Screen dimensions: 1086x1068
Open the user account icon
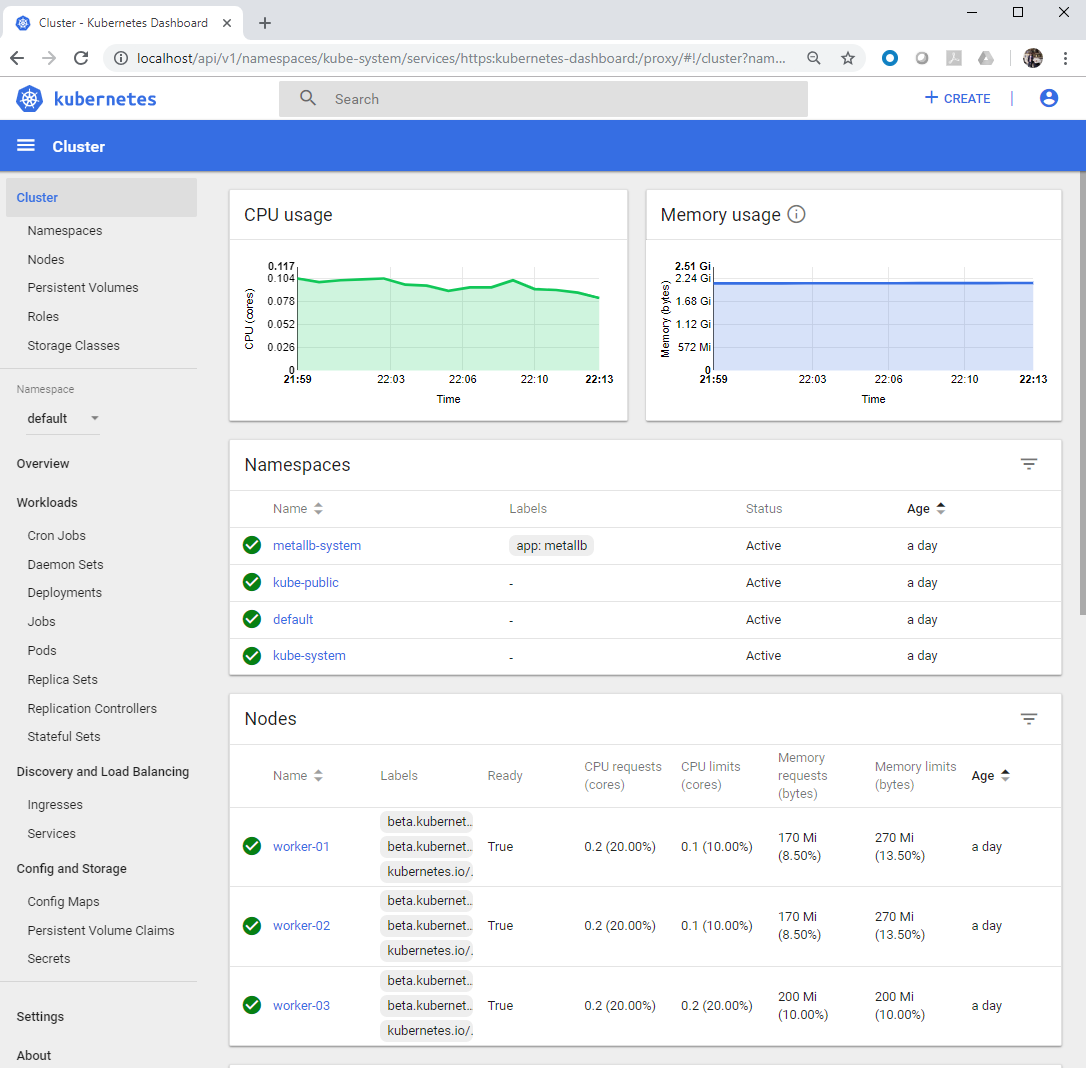[x=1049, y=98]
